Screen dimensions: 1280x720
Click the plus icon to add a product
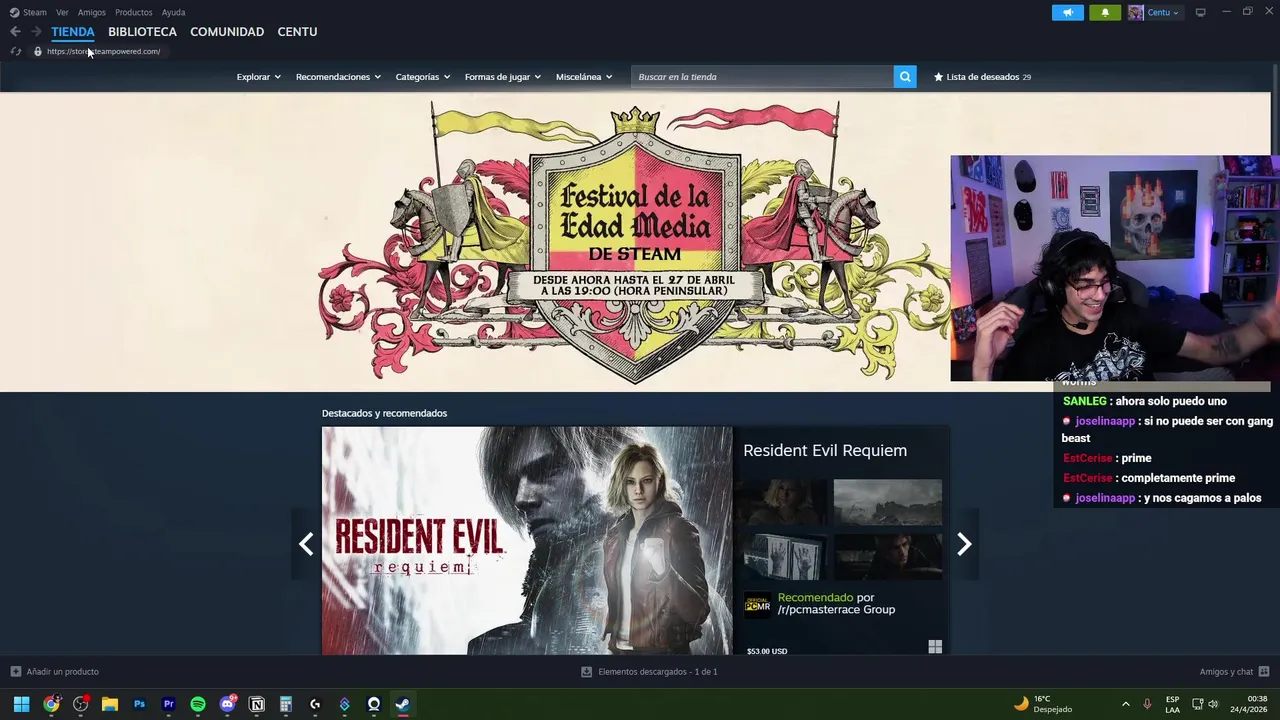(15, 671)
